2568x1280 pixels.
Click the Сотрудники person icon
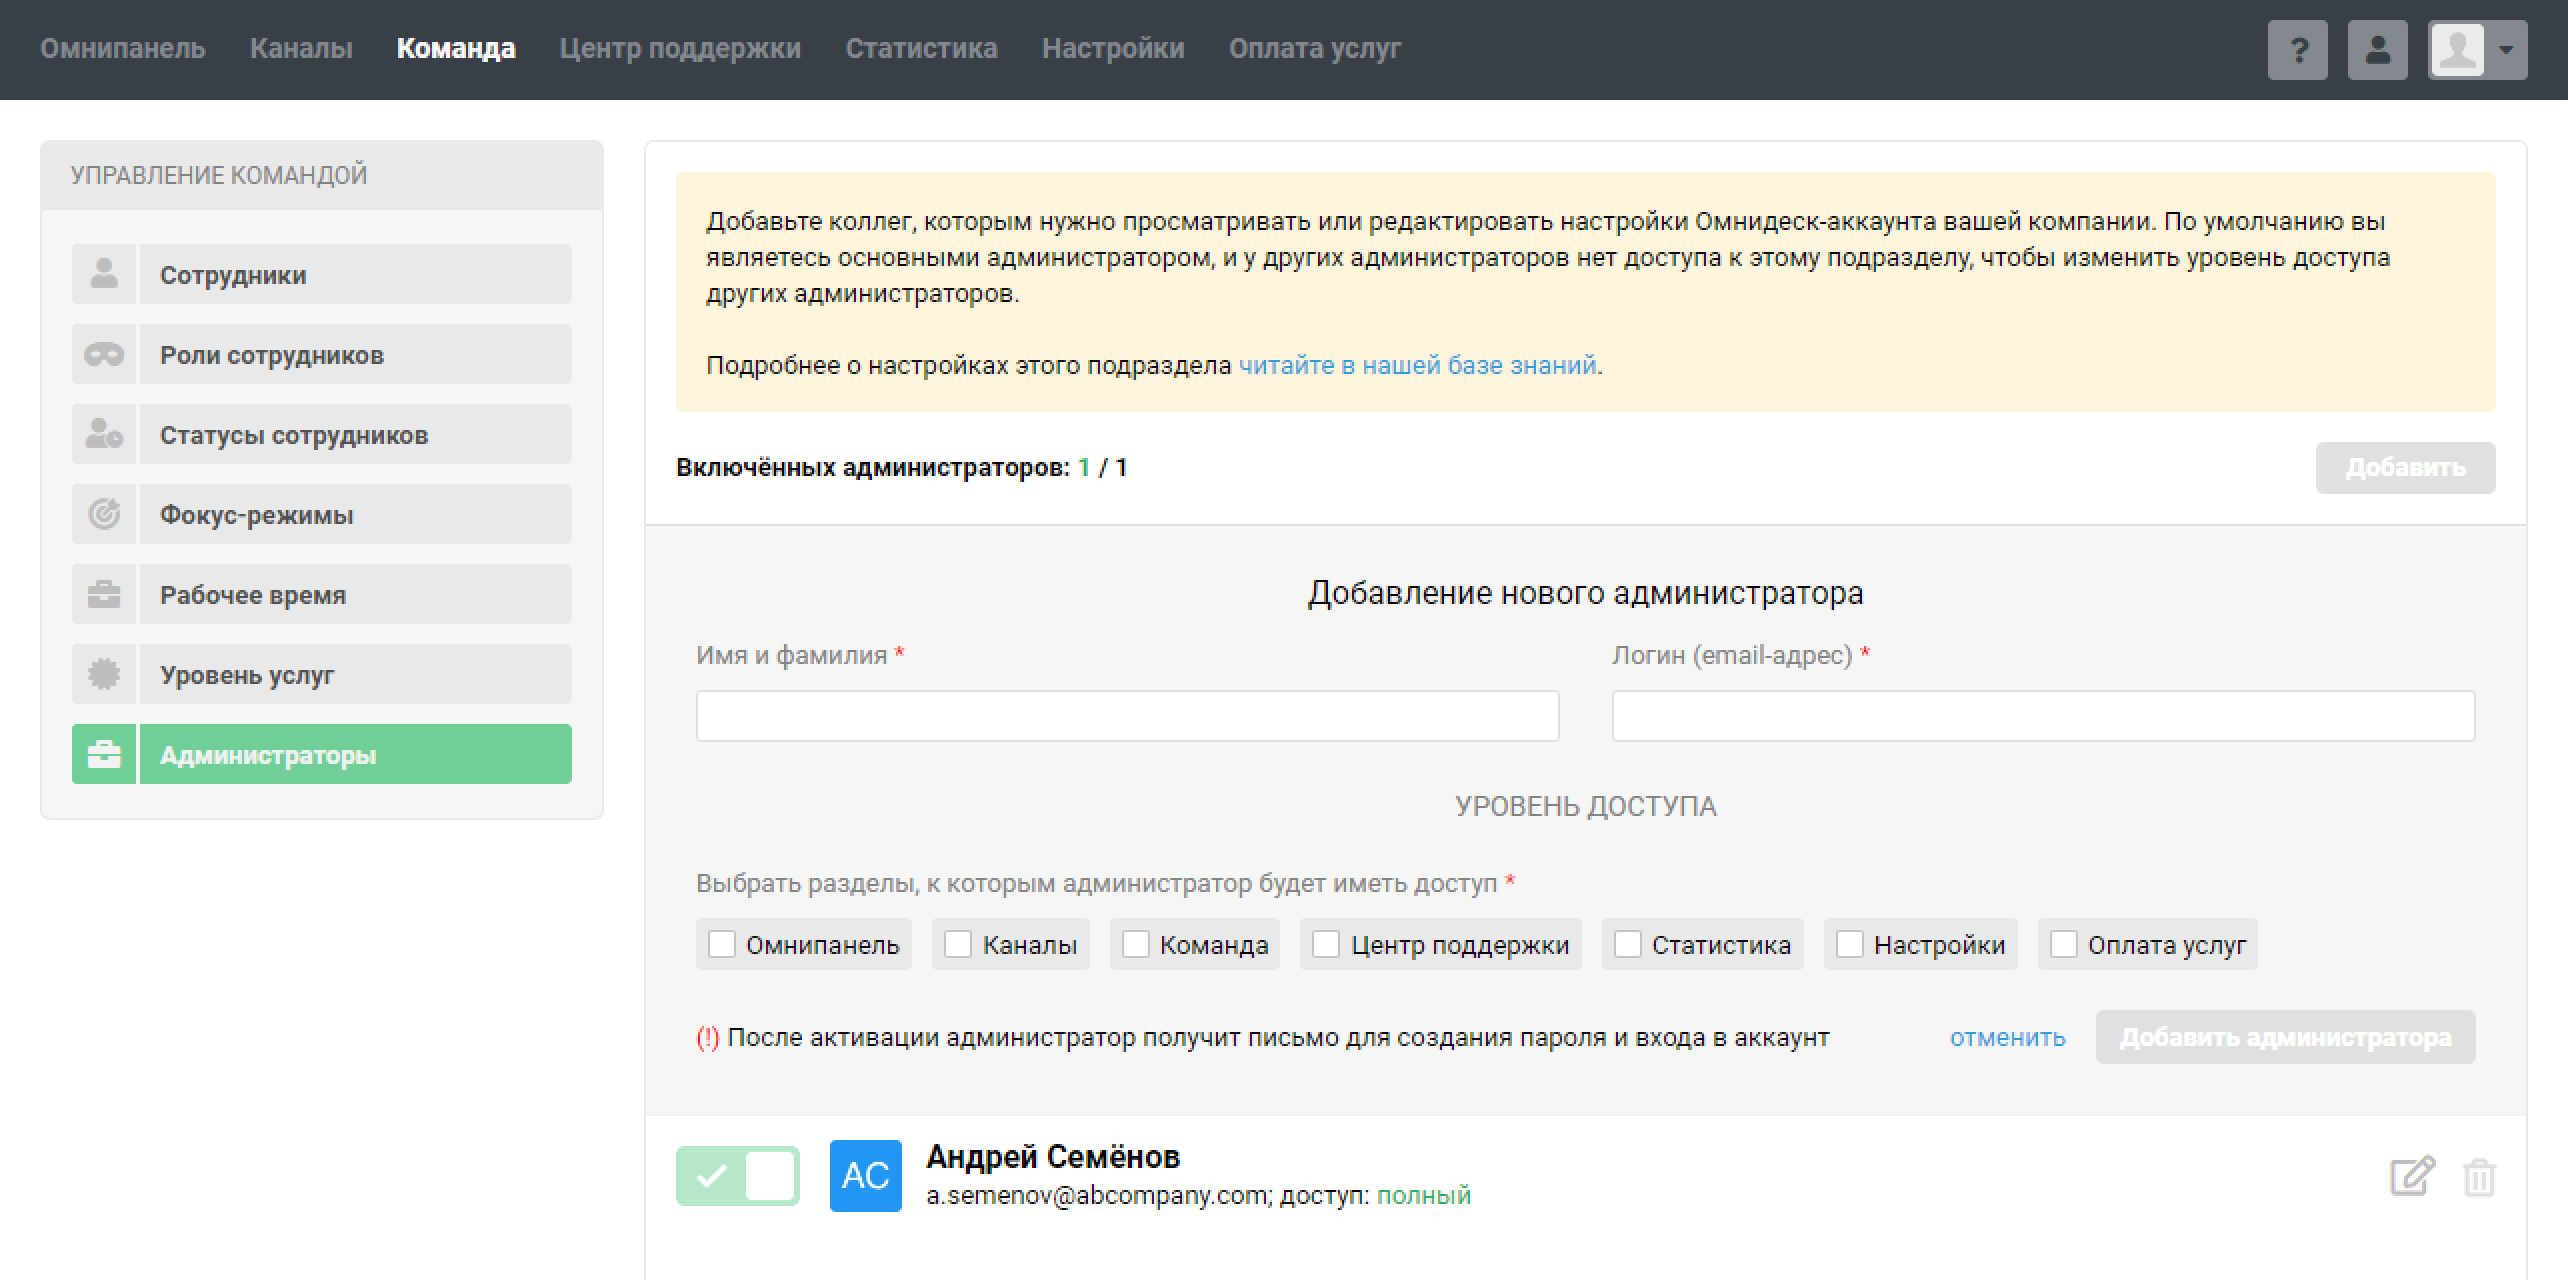coord(104,274)
